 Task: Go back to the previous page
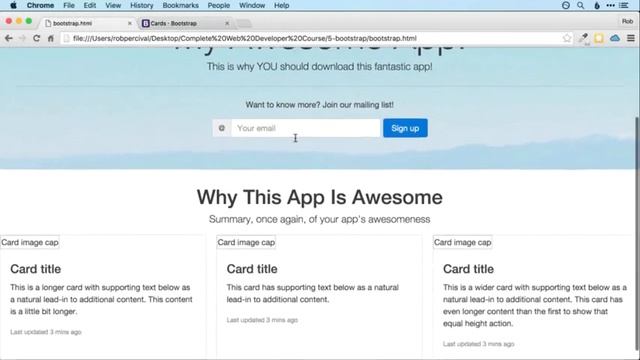(x=9, y=38)
